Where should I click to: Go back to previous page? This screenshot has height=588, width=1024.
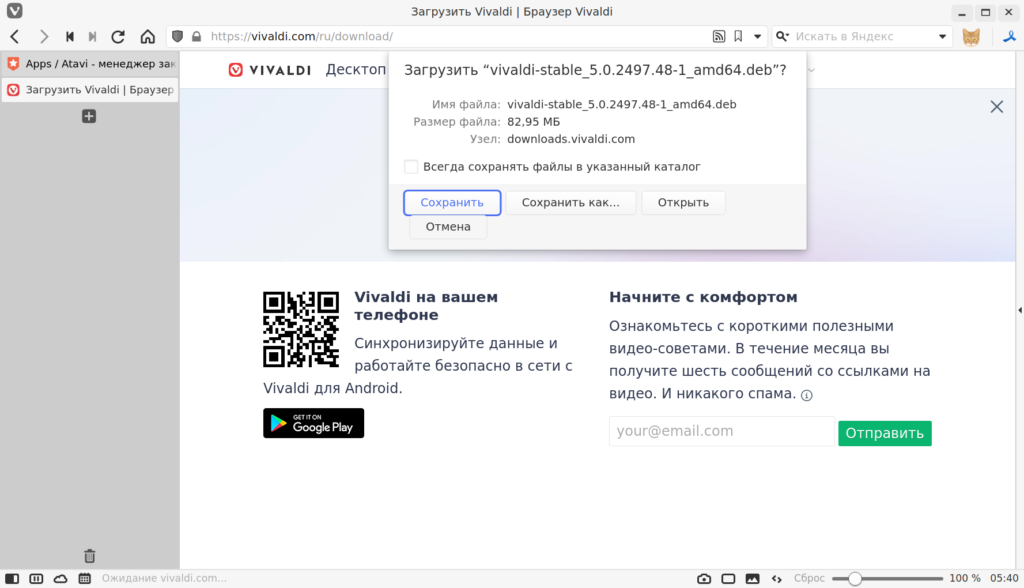15,37
